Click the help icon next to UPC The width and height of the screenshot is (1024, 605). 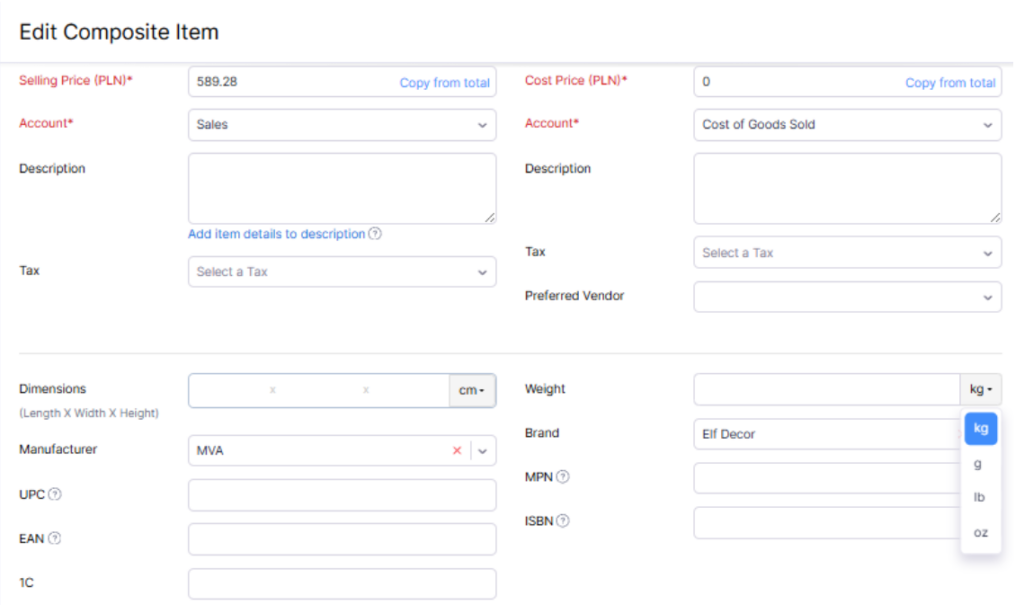pos(55,494)
